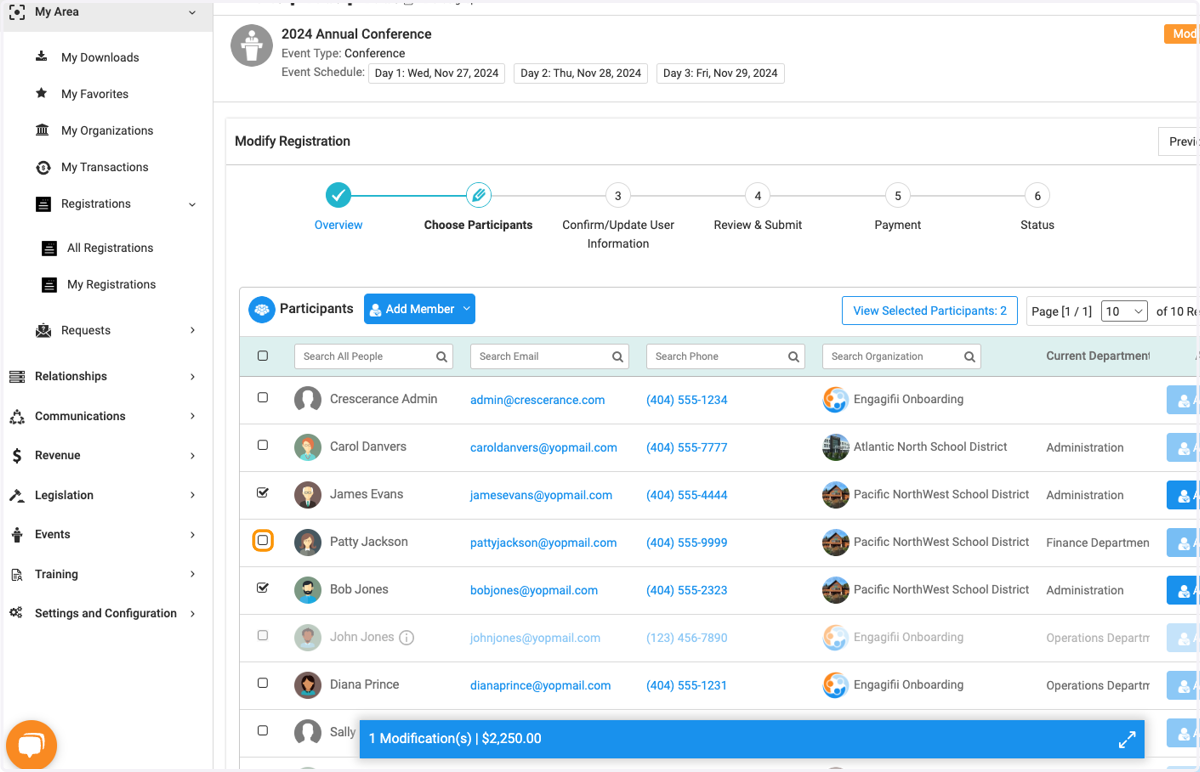
Task: Click phone link (404) 555-4444
Action: click(687, 495)
